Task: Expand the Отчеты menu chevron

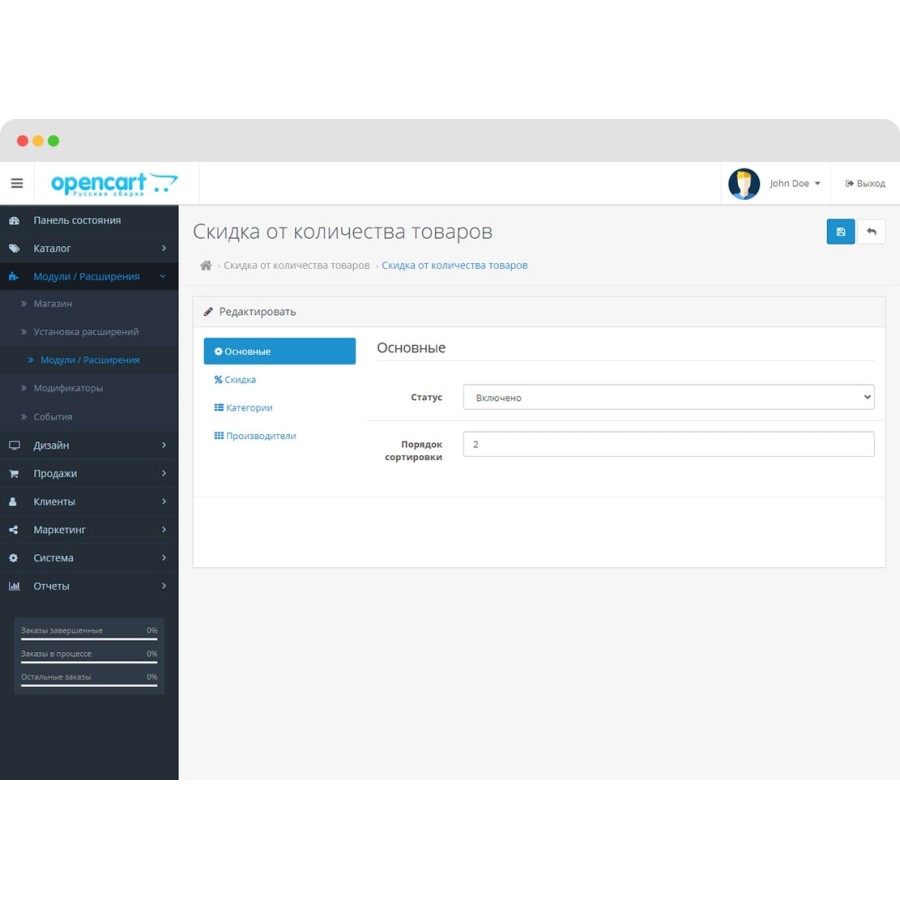Action: (x=164, y=585)
